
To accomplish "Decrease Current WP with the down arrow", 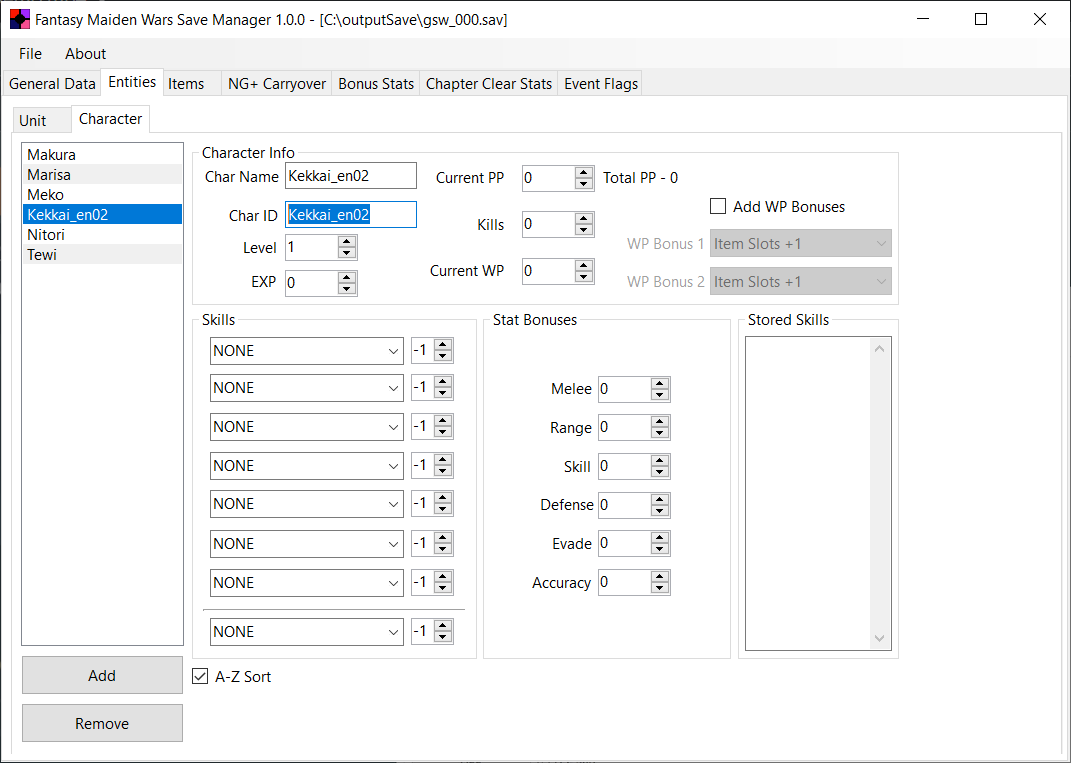I will (x=584, y=277).
